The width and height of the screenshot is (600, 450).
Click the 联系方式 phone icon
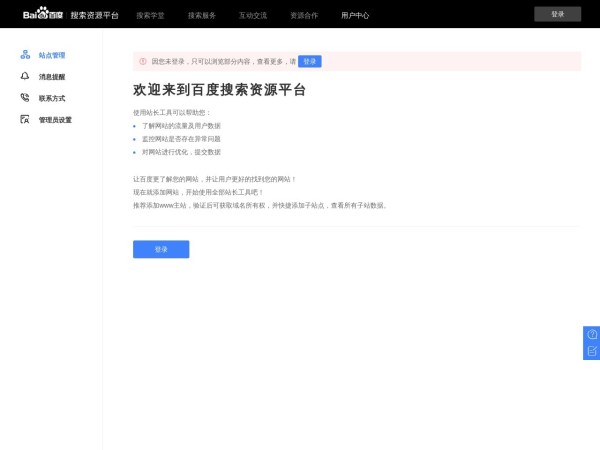[x=25, y=98]
